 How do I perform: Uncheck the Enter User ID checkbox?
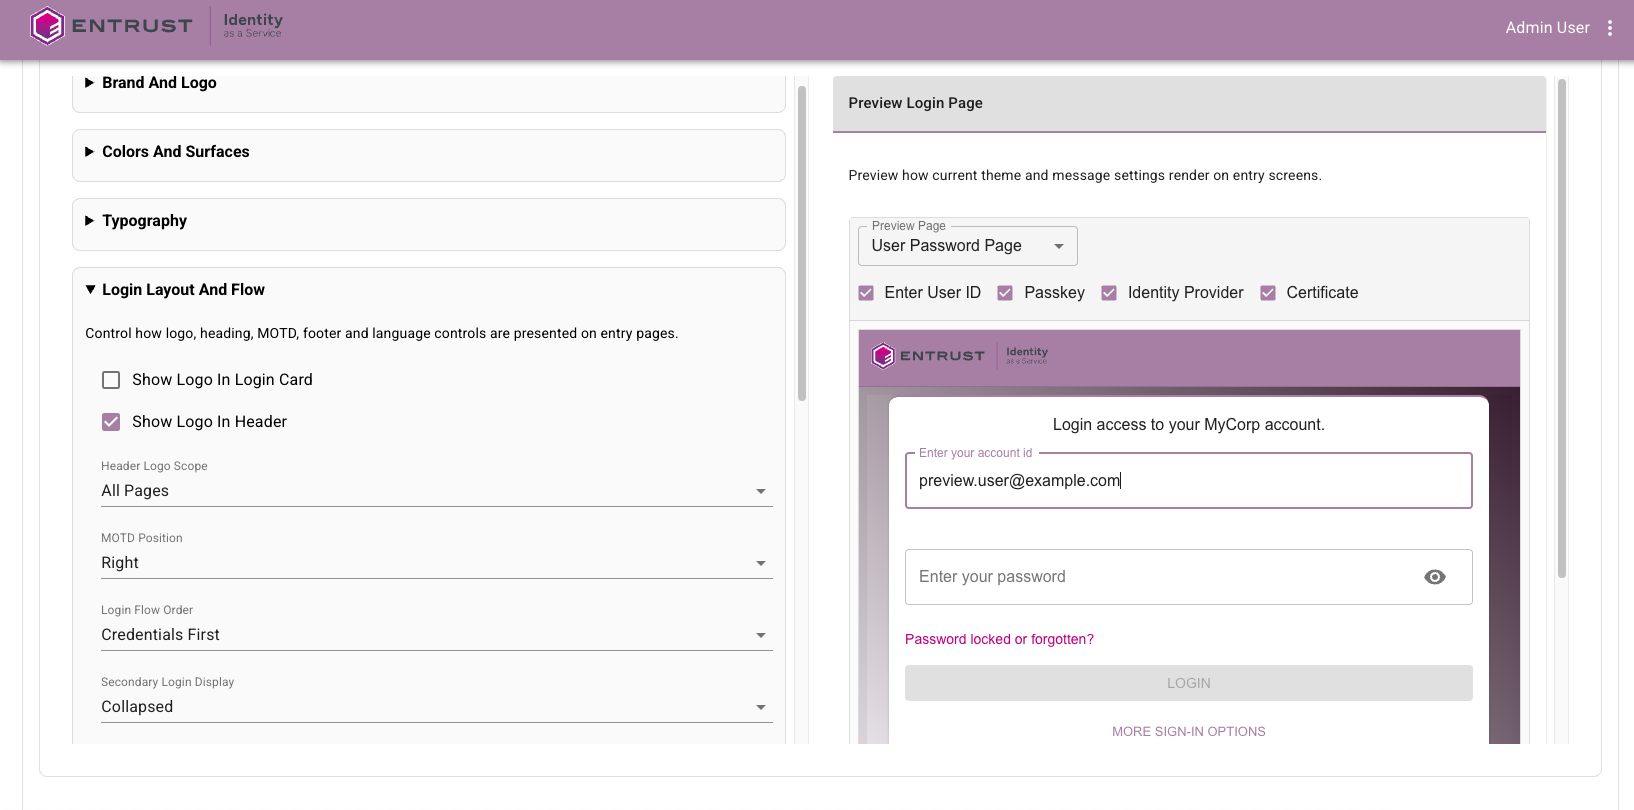coord(866,293)
